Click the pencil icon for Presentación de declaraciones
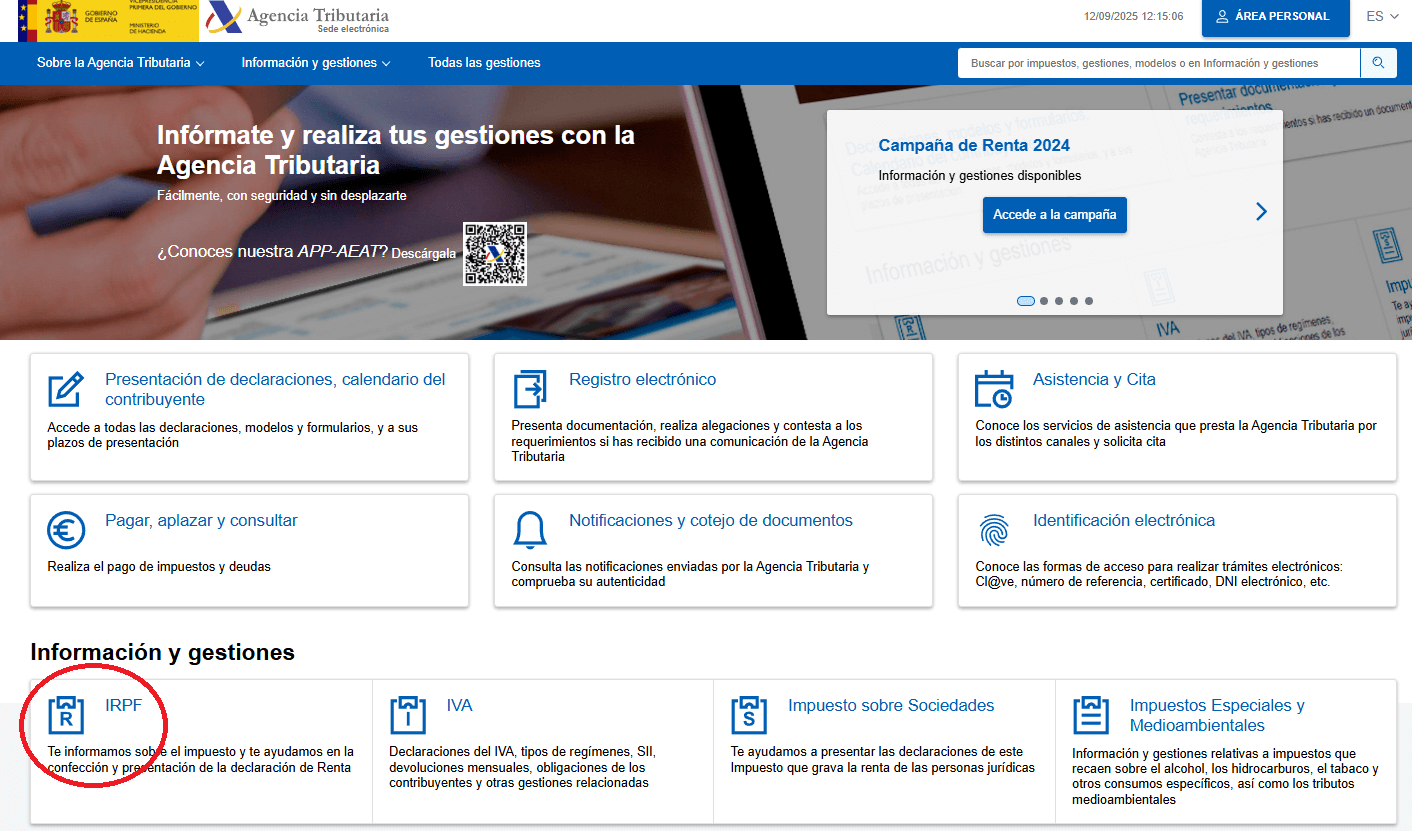 point(66,389)
